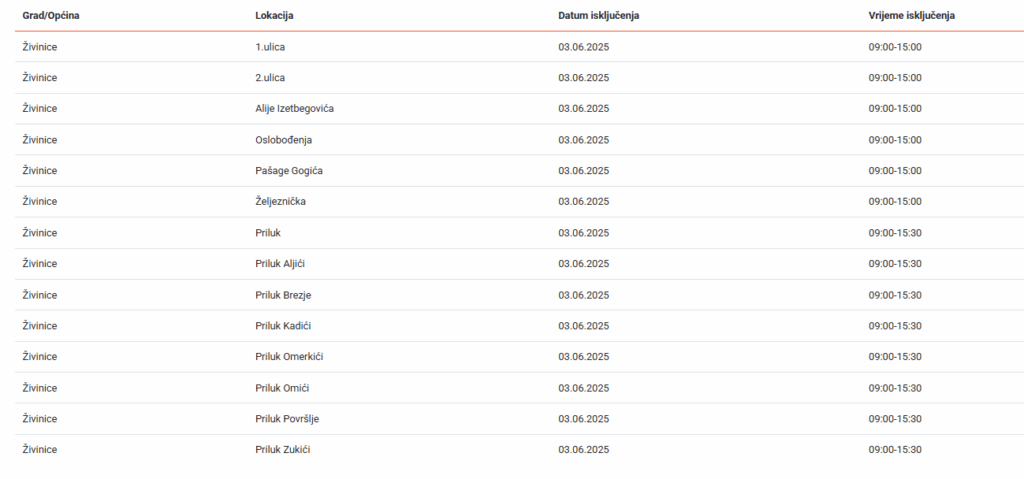Image resolution: width=1024 pixels, height=479 pixels.
Task: Click the Grad/Općina column header
Action: [x=50, y=16]
